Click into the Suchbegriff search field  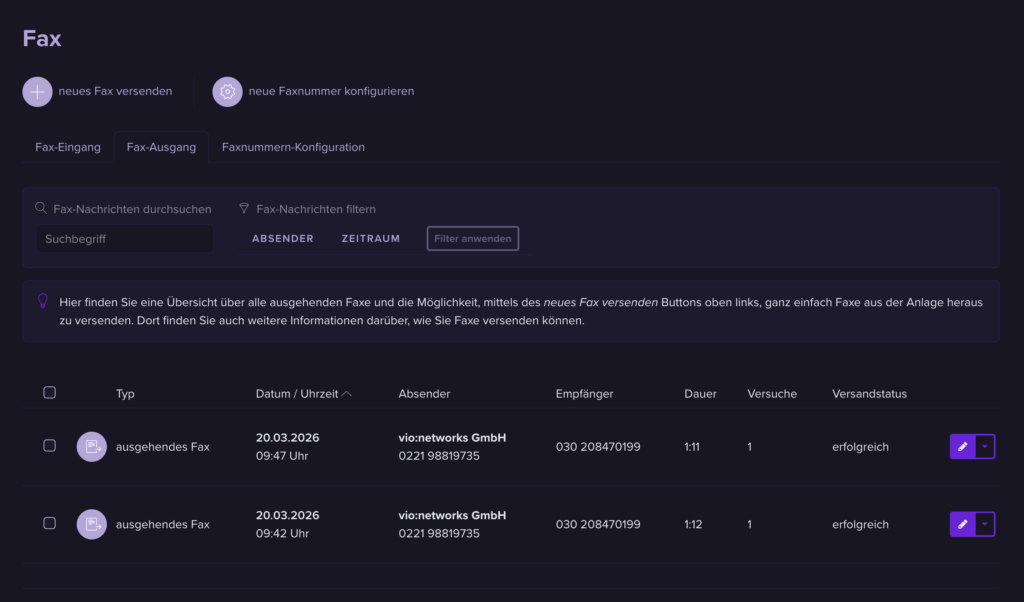coord(125,239)
